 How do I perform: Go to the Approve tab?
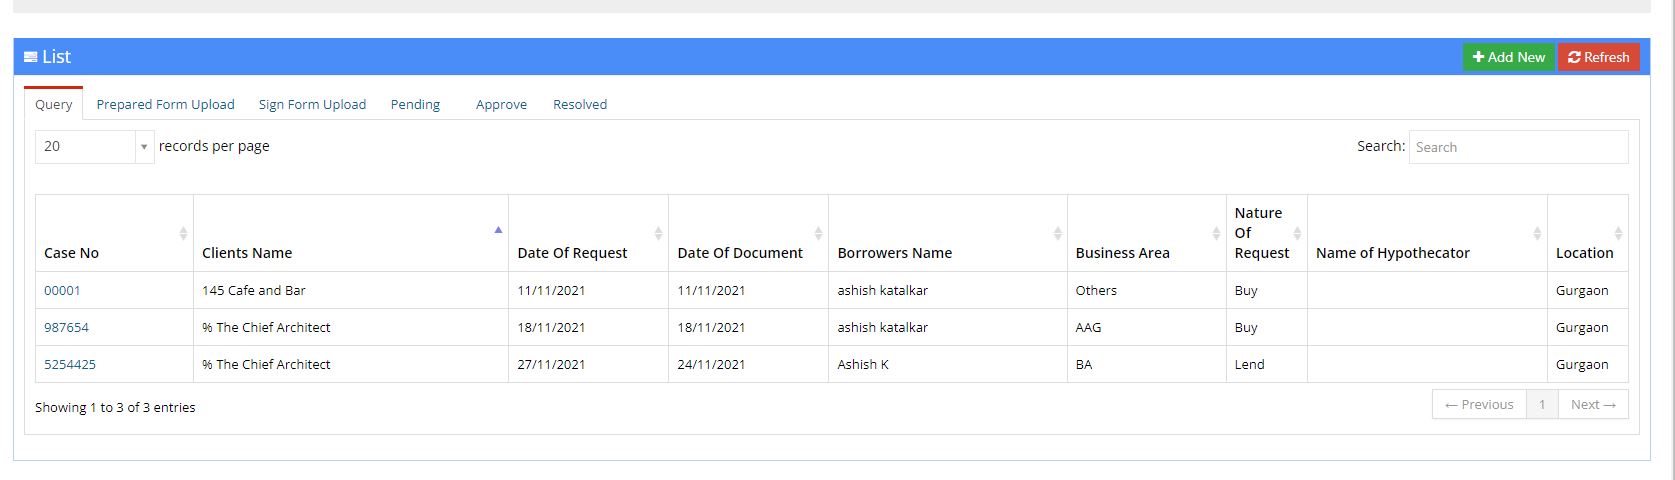[501, 104]
